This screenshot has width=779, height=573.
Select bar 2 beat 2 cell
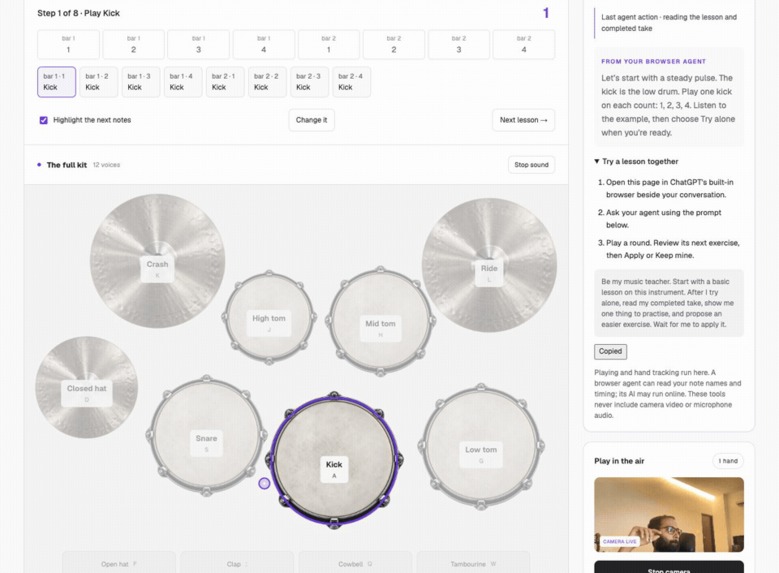[394, 45]
